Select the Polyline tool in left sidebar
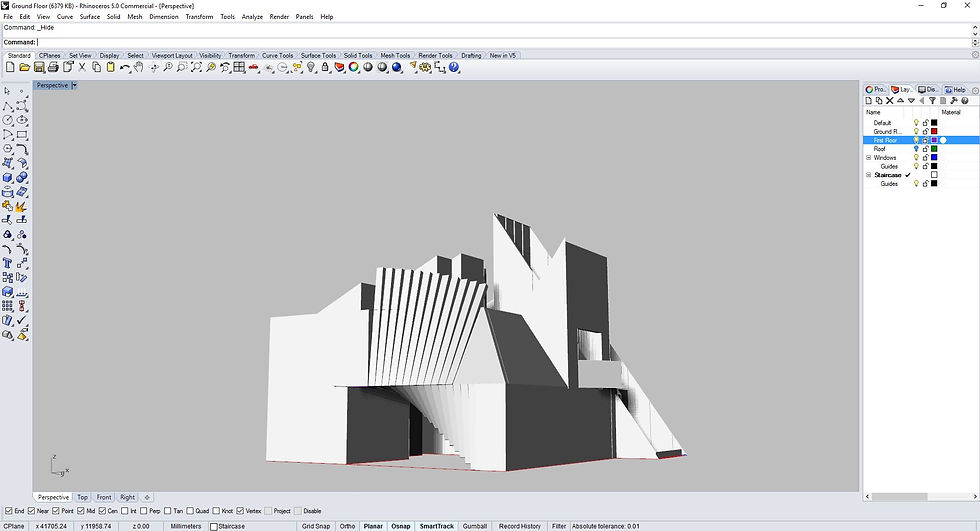The width and height of the screenshot is (980, 531). coord(8,106)
